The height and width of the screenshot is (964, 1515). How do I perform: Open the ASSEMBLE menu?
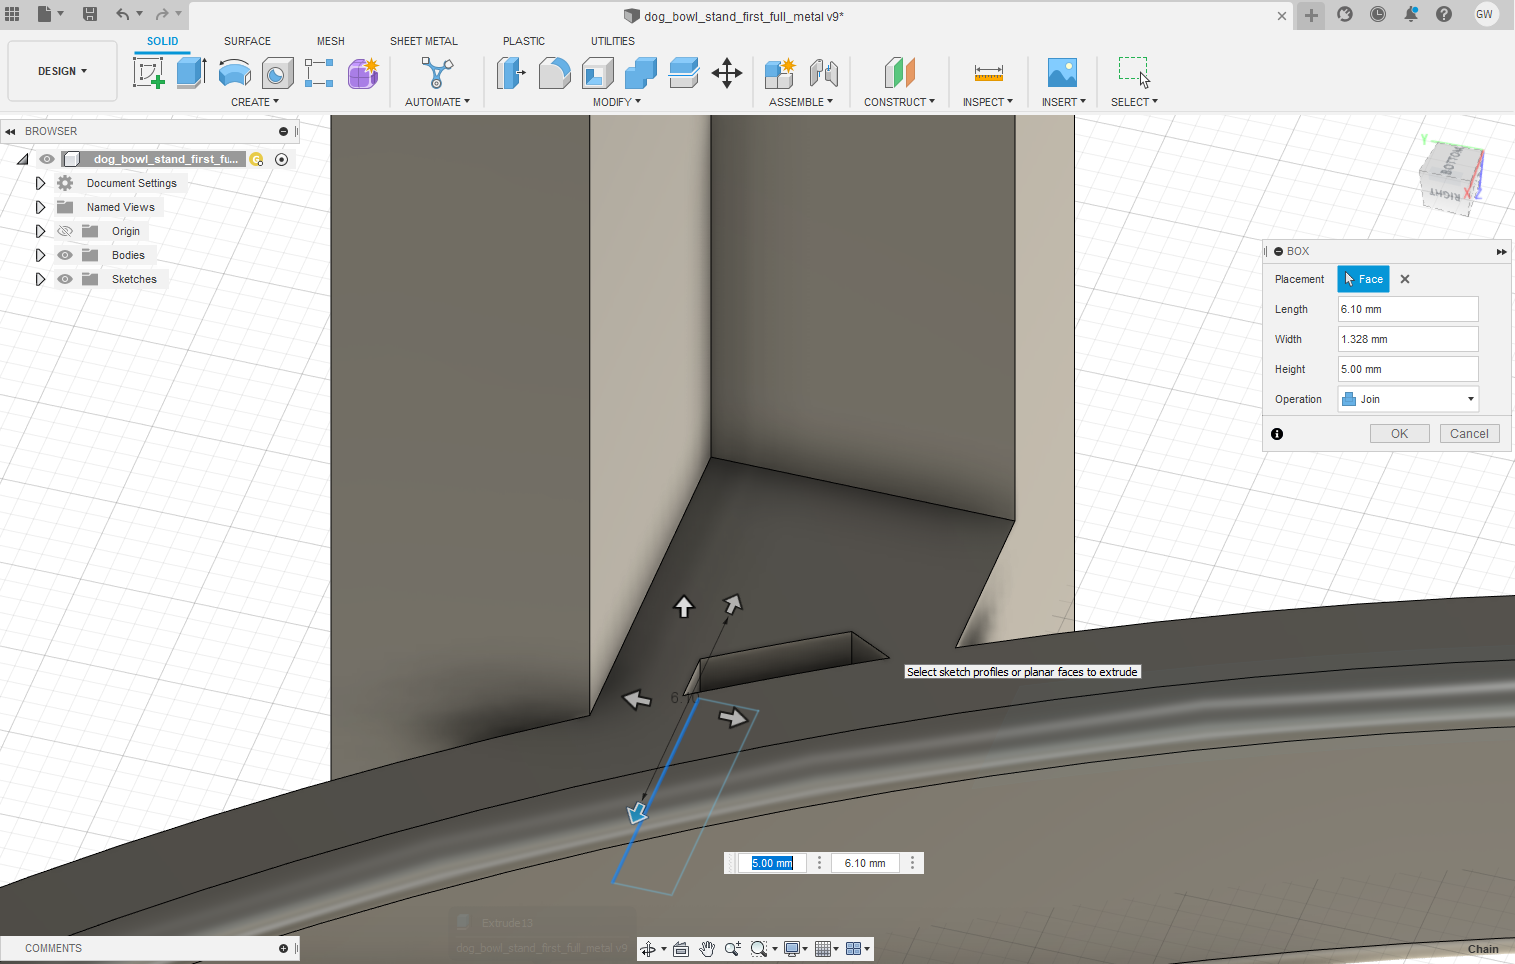[801, 102]
